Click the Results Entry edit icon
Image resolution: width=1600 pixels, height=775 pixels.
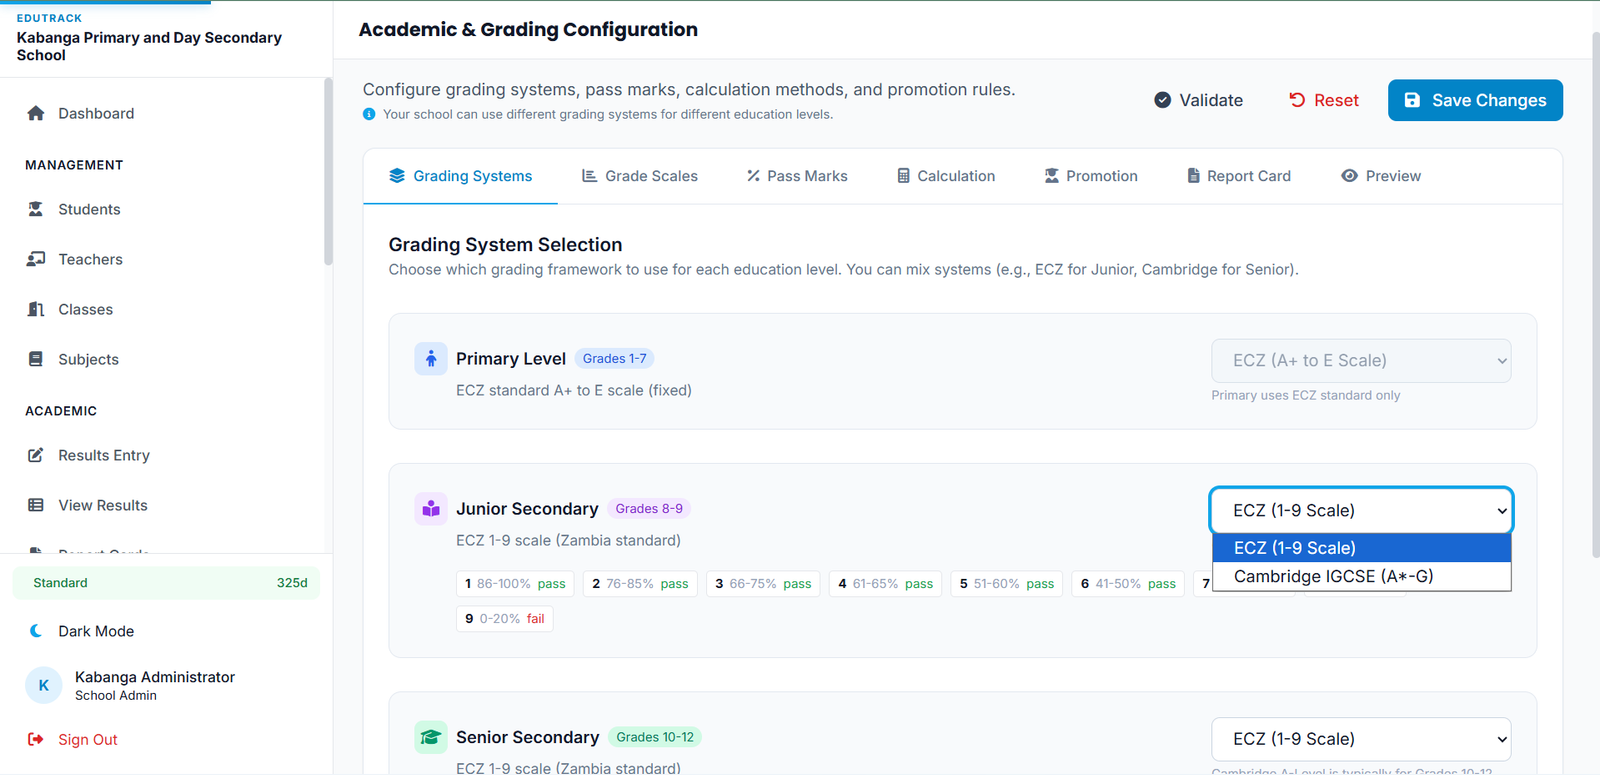36,455
